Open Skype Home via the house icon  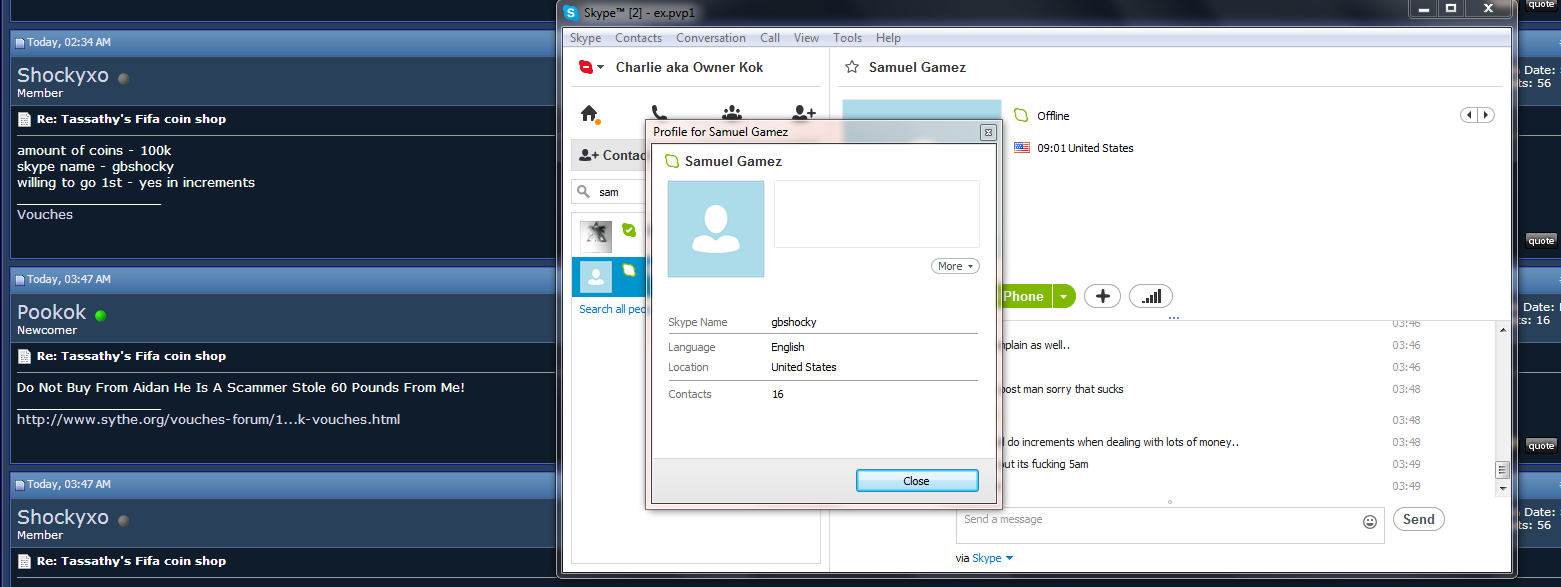coord(590,114)
